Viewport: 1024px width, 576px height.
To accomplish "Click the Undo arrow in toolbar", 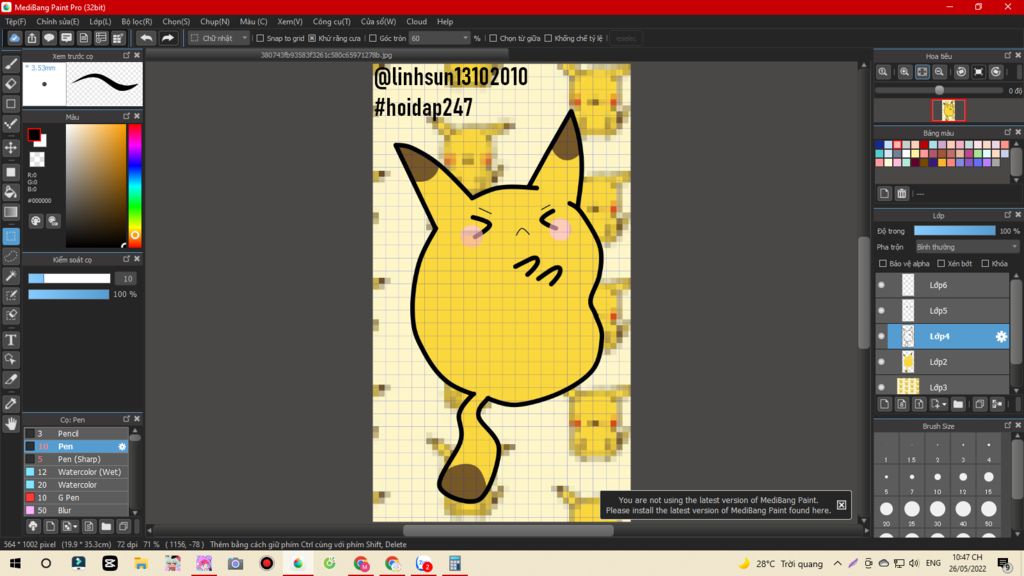I will click(146, 38).
